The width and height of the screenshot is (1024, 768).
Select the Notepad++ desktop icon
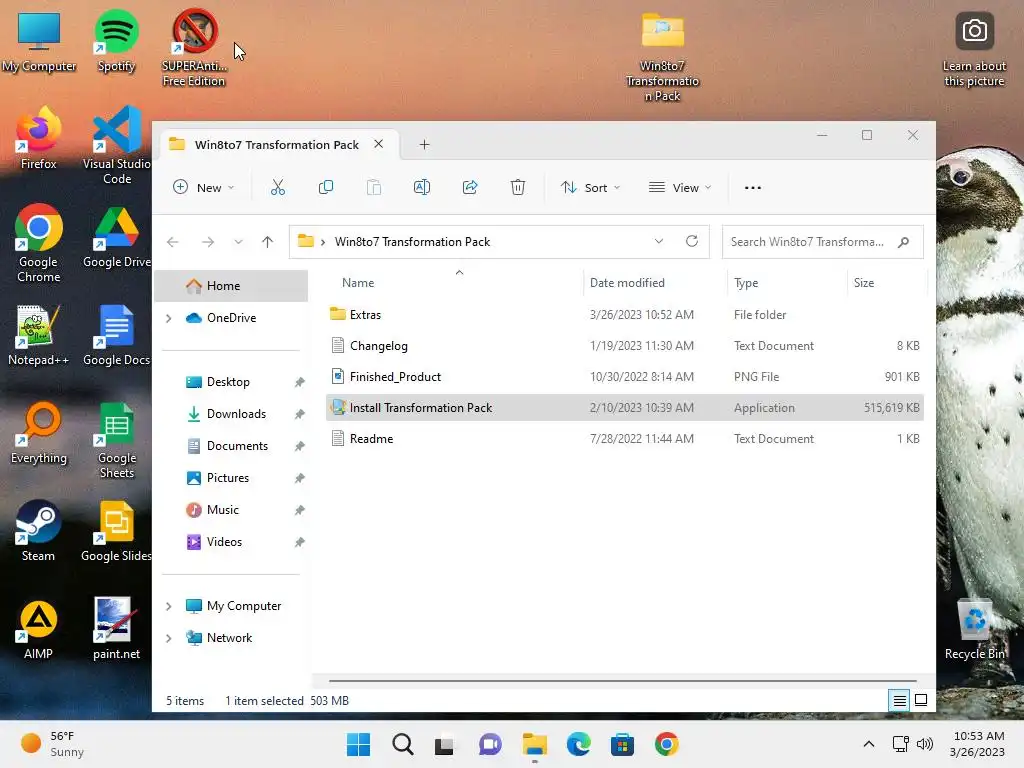pos(39,335)
